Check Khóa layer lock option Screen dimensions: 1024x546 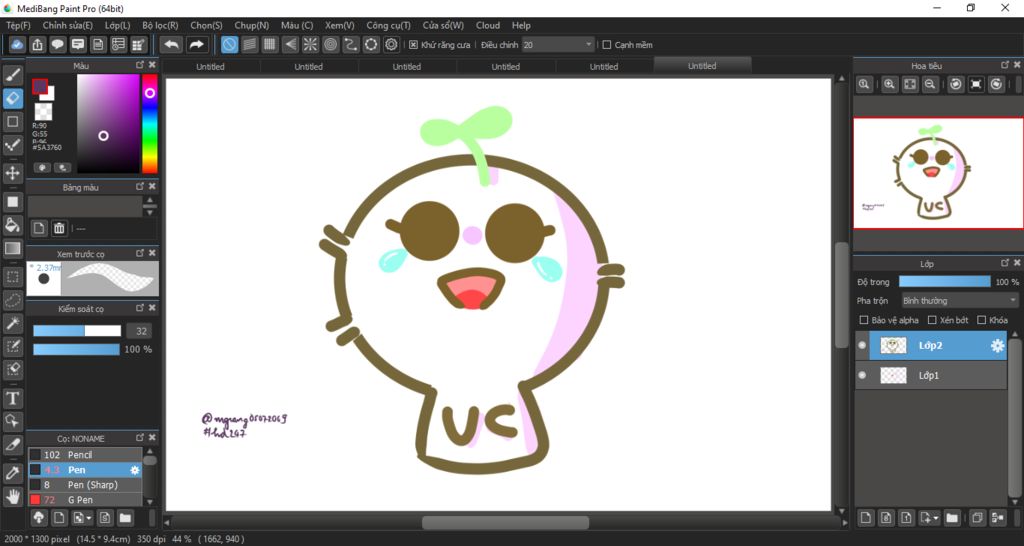click(x=982, y=320)
